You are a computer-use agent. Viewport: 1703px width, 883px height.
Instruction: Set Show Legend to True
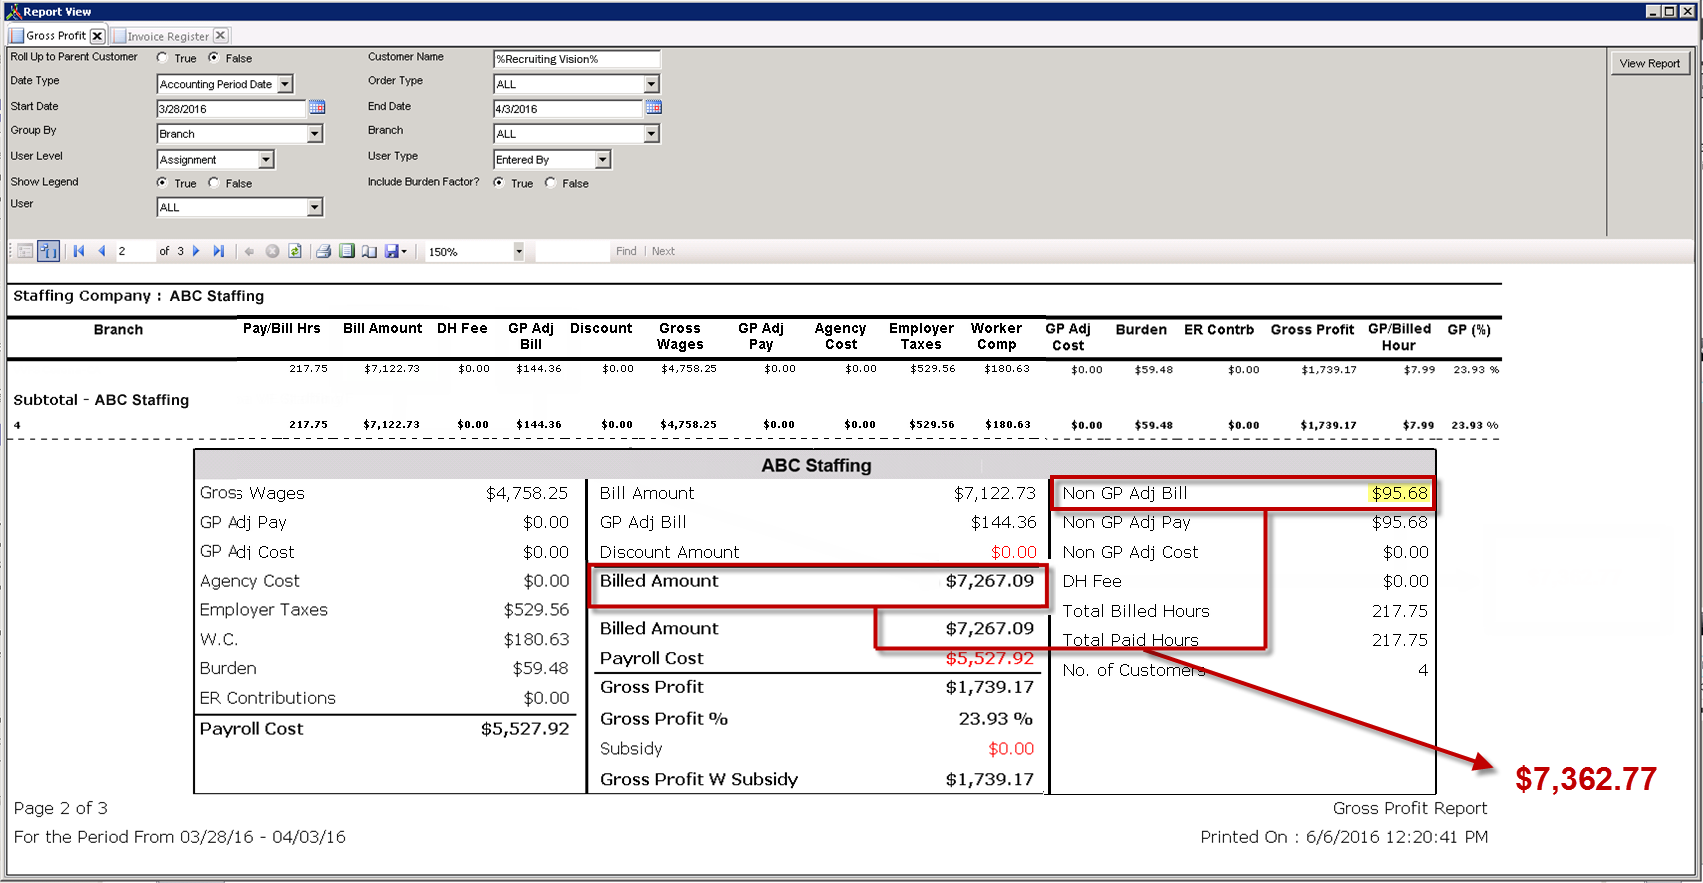[x=162, y=183]
